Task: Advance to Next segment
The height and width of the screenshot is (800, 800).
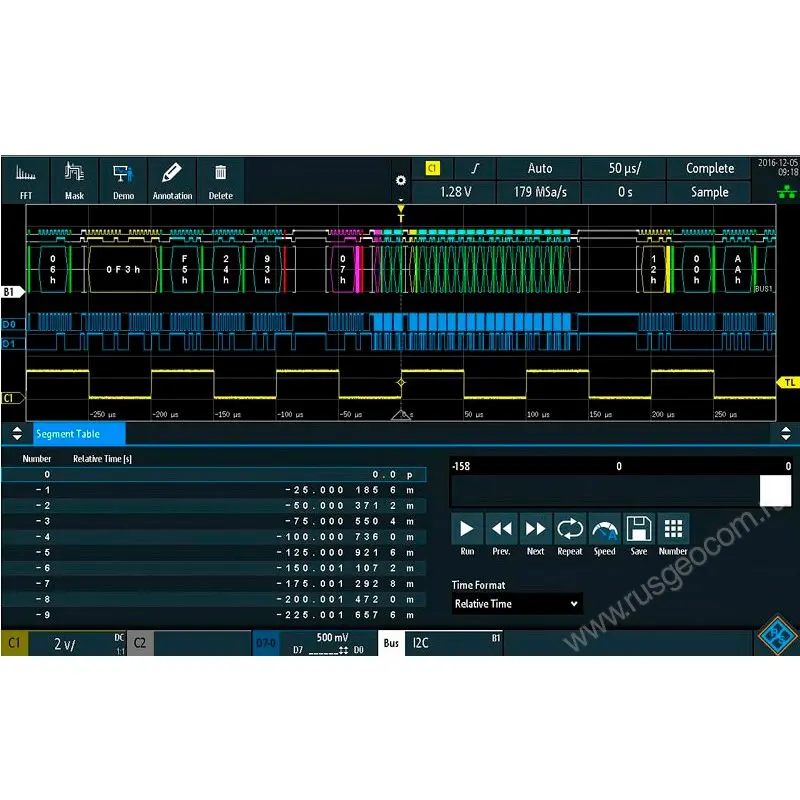Action: tap(535, 534)
